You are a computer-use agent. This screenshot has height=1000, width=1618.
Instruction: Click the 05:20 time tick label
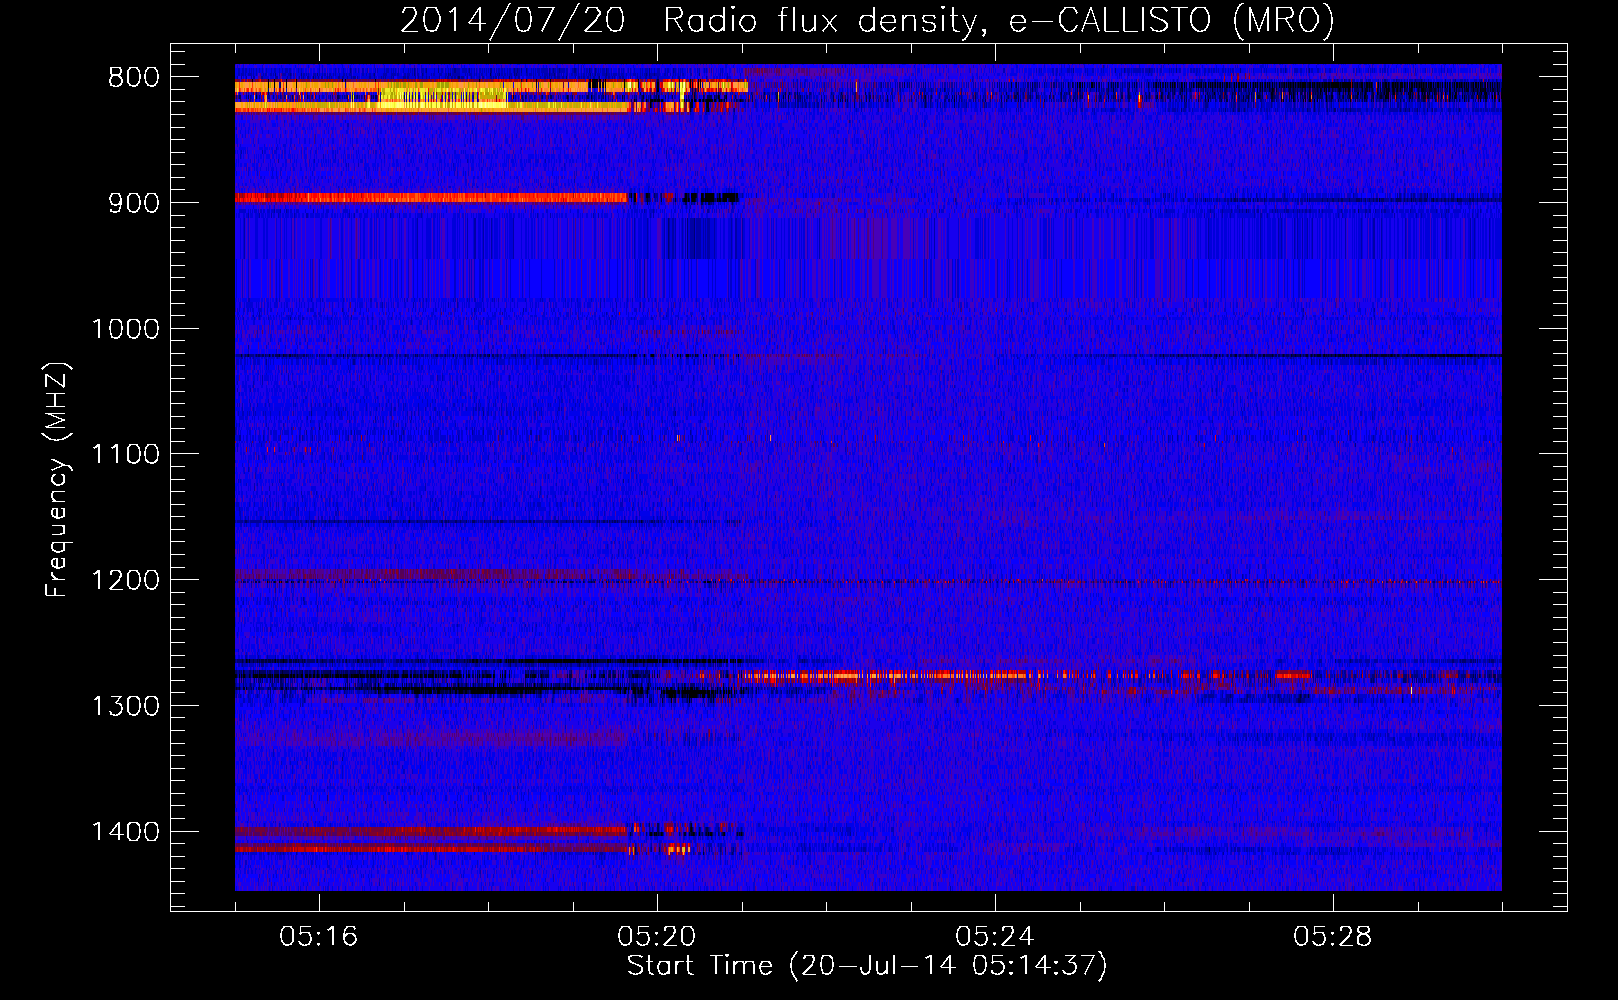pos(657,937)
